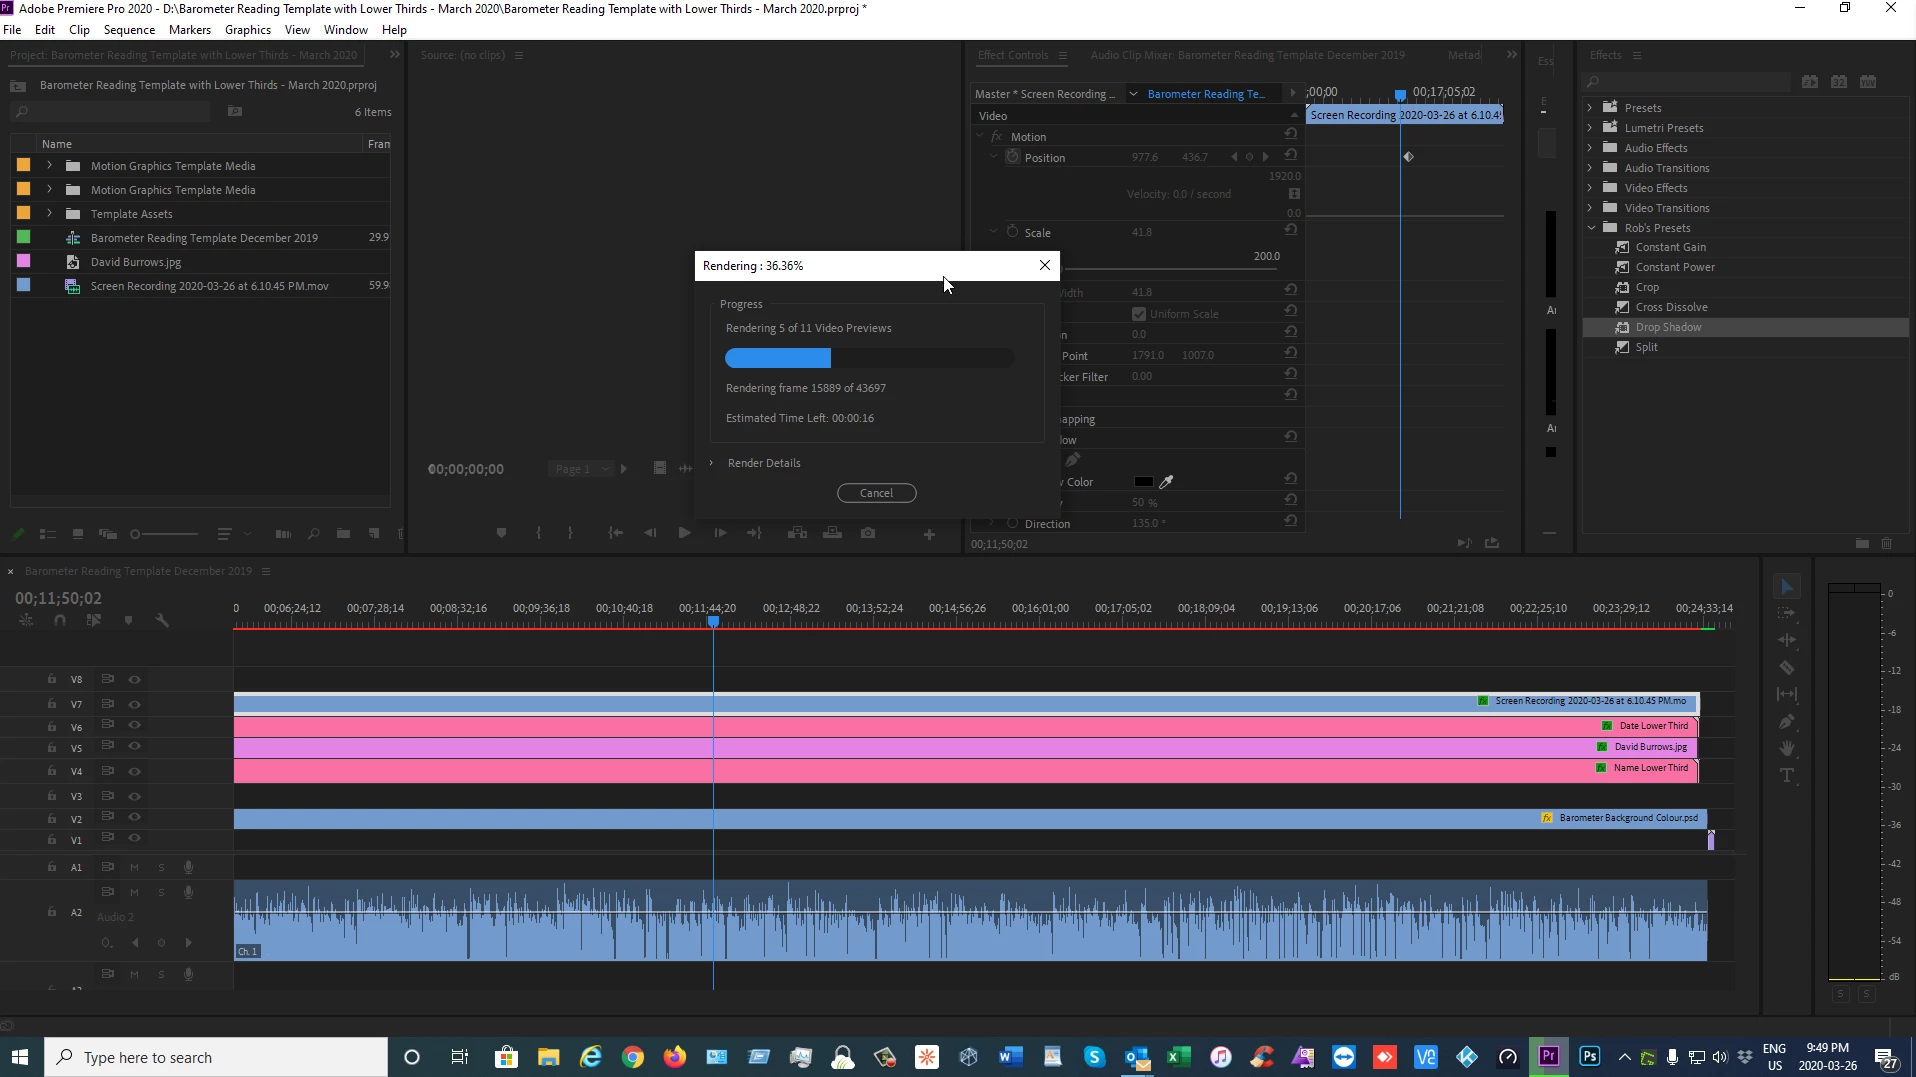Collapse Rob's Presets folder
Screen dimensions: 1916x1077
point(1591,227)
